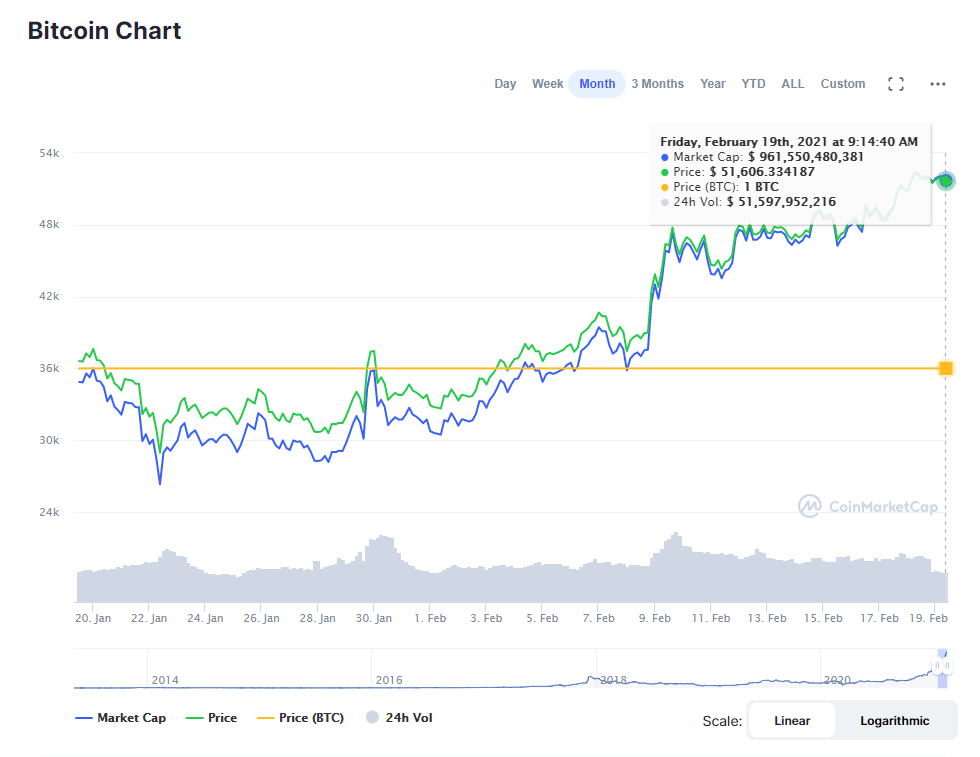Open the three-dots more options menu
The image size is (980, 757).
pyautogui.click(x=937, y=84)
